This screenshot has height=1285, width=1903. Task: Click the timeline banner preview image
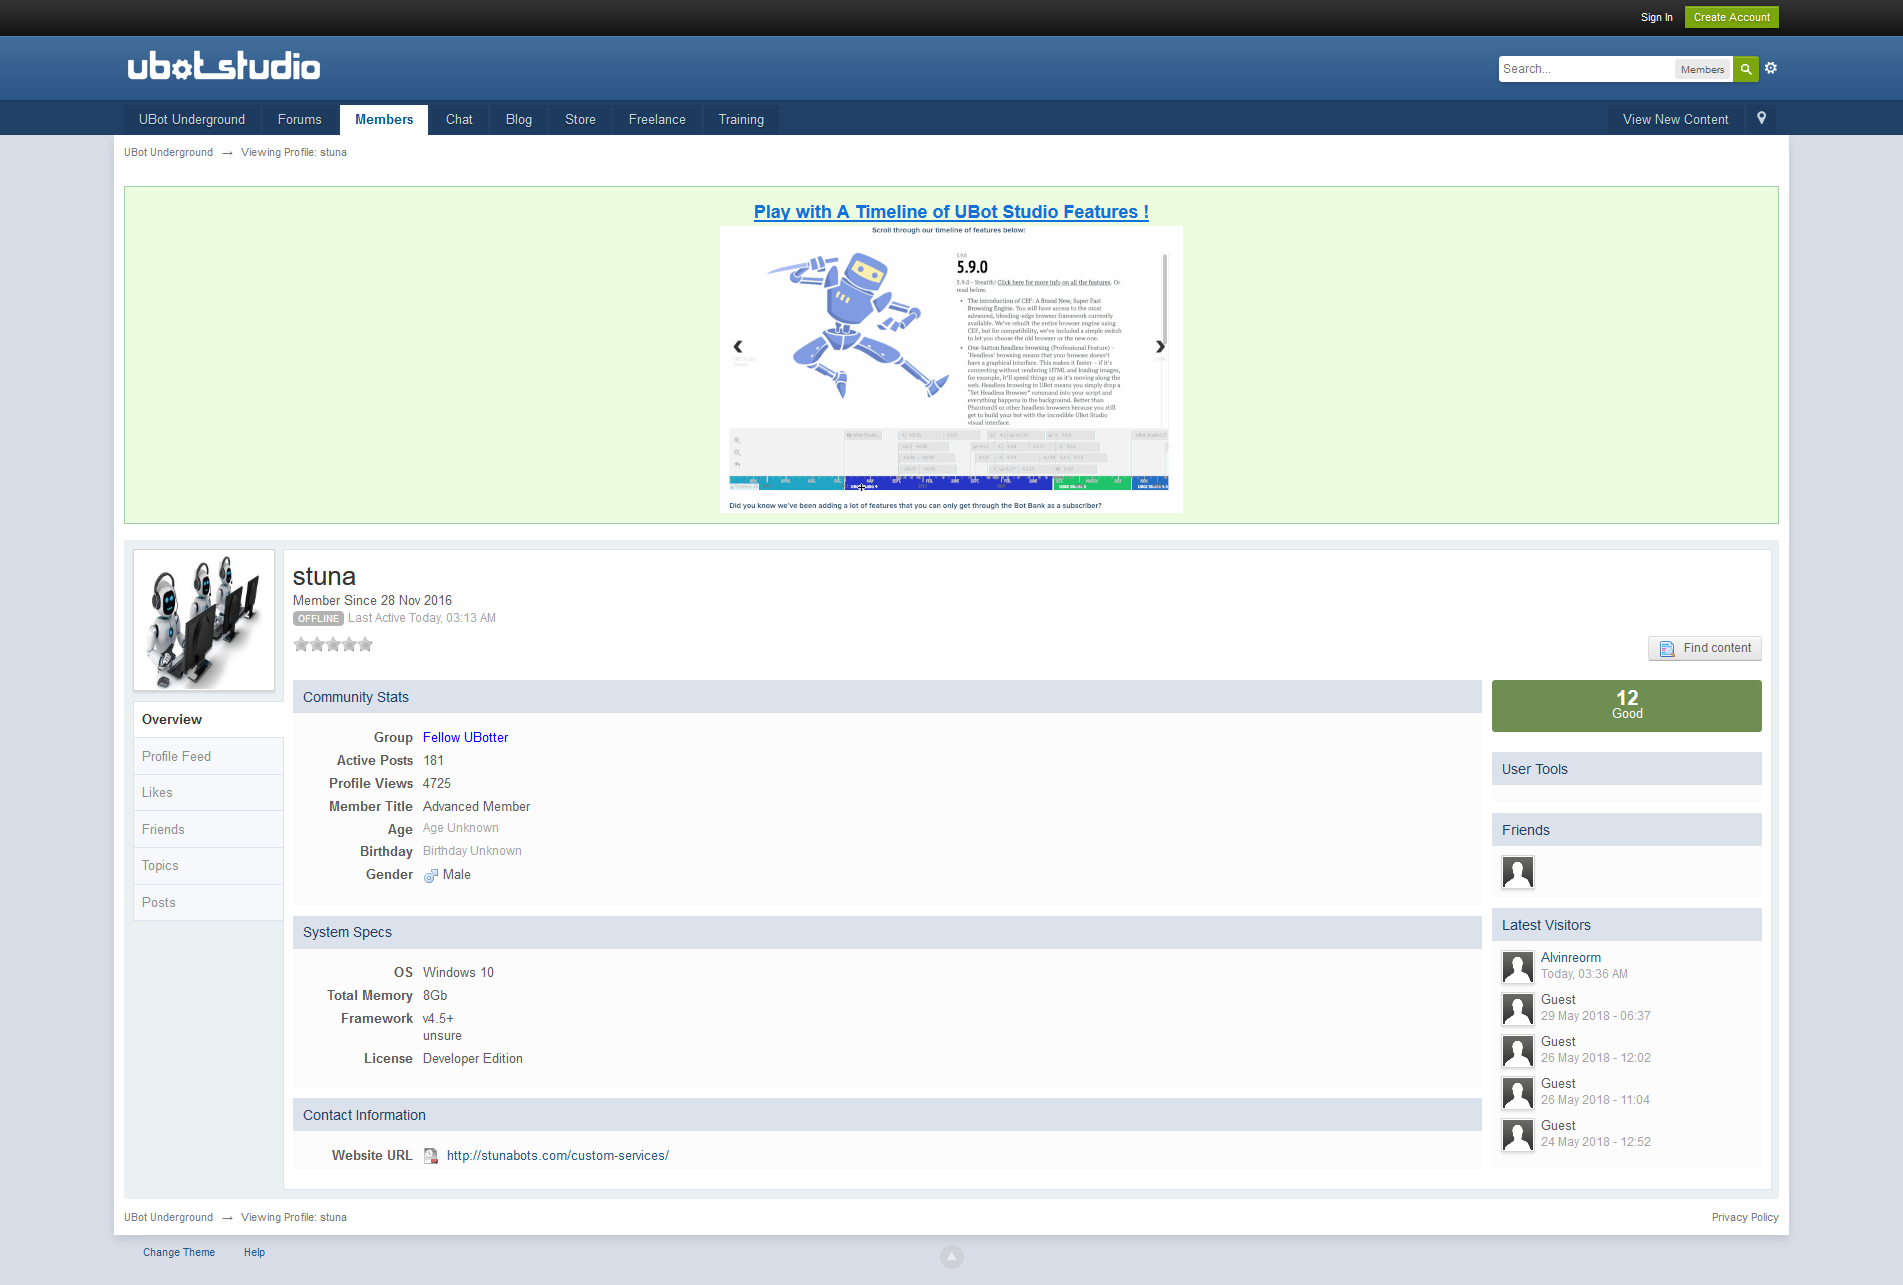click(x=951, y=369)
